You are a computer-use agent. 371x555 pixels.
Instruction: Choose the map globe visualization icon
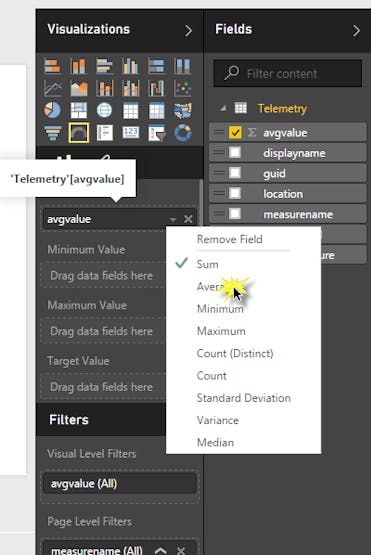click(x=104, y=110)
